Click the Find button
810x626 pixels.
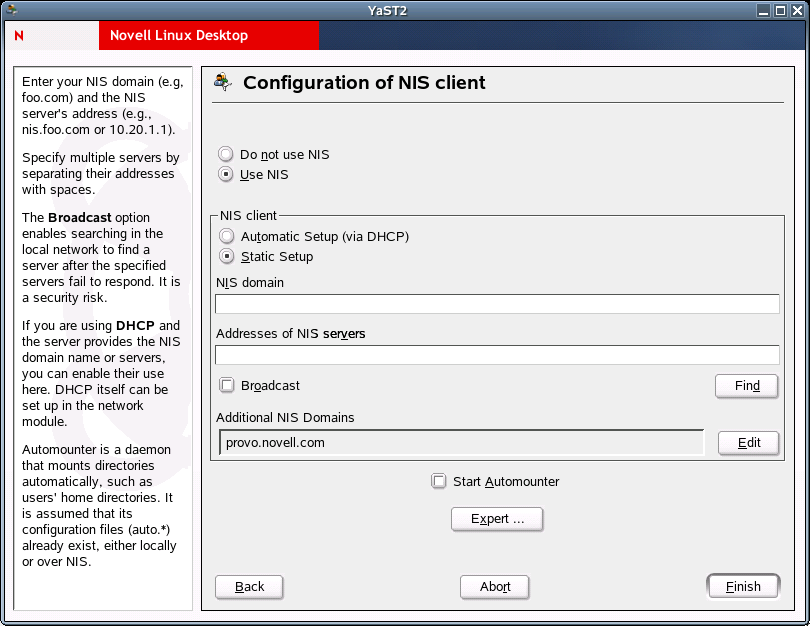click(x=746, y=386)
